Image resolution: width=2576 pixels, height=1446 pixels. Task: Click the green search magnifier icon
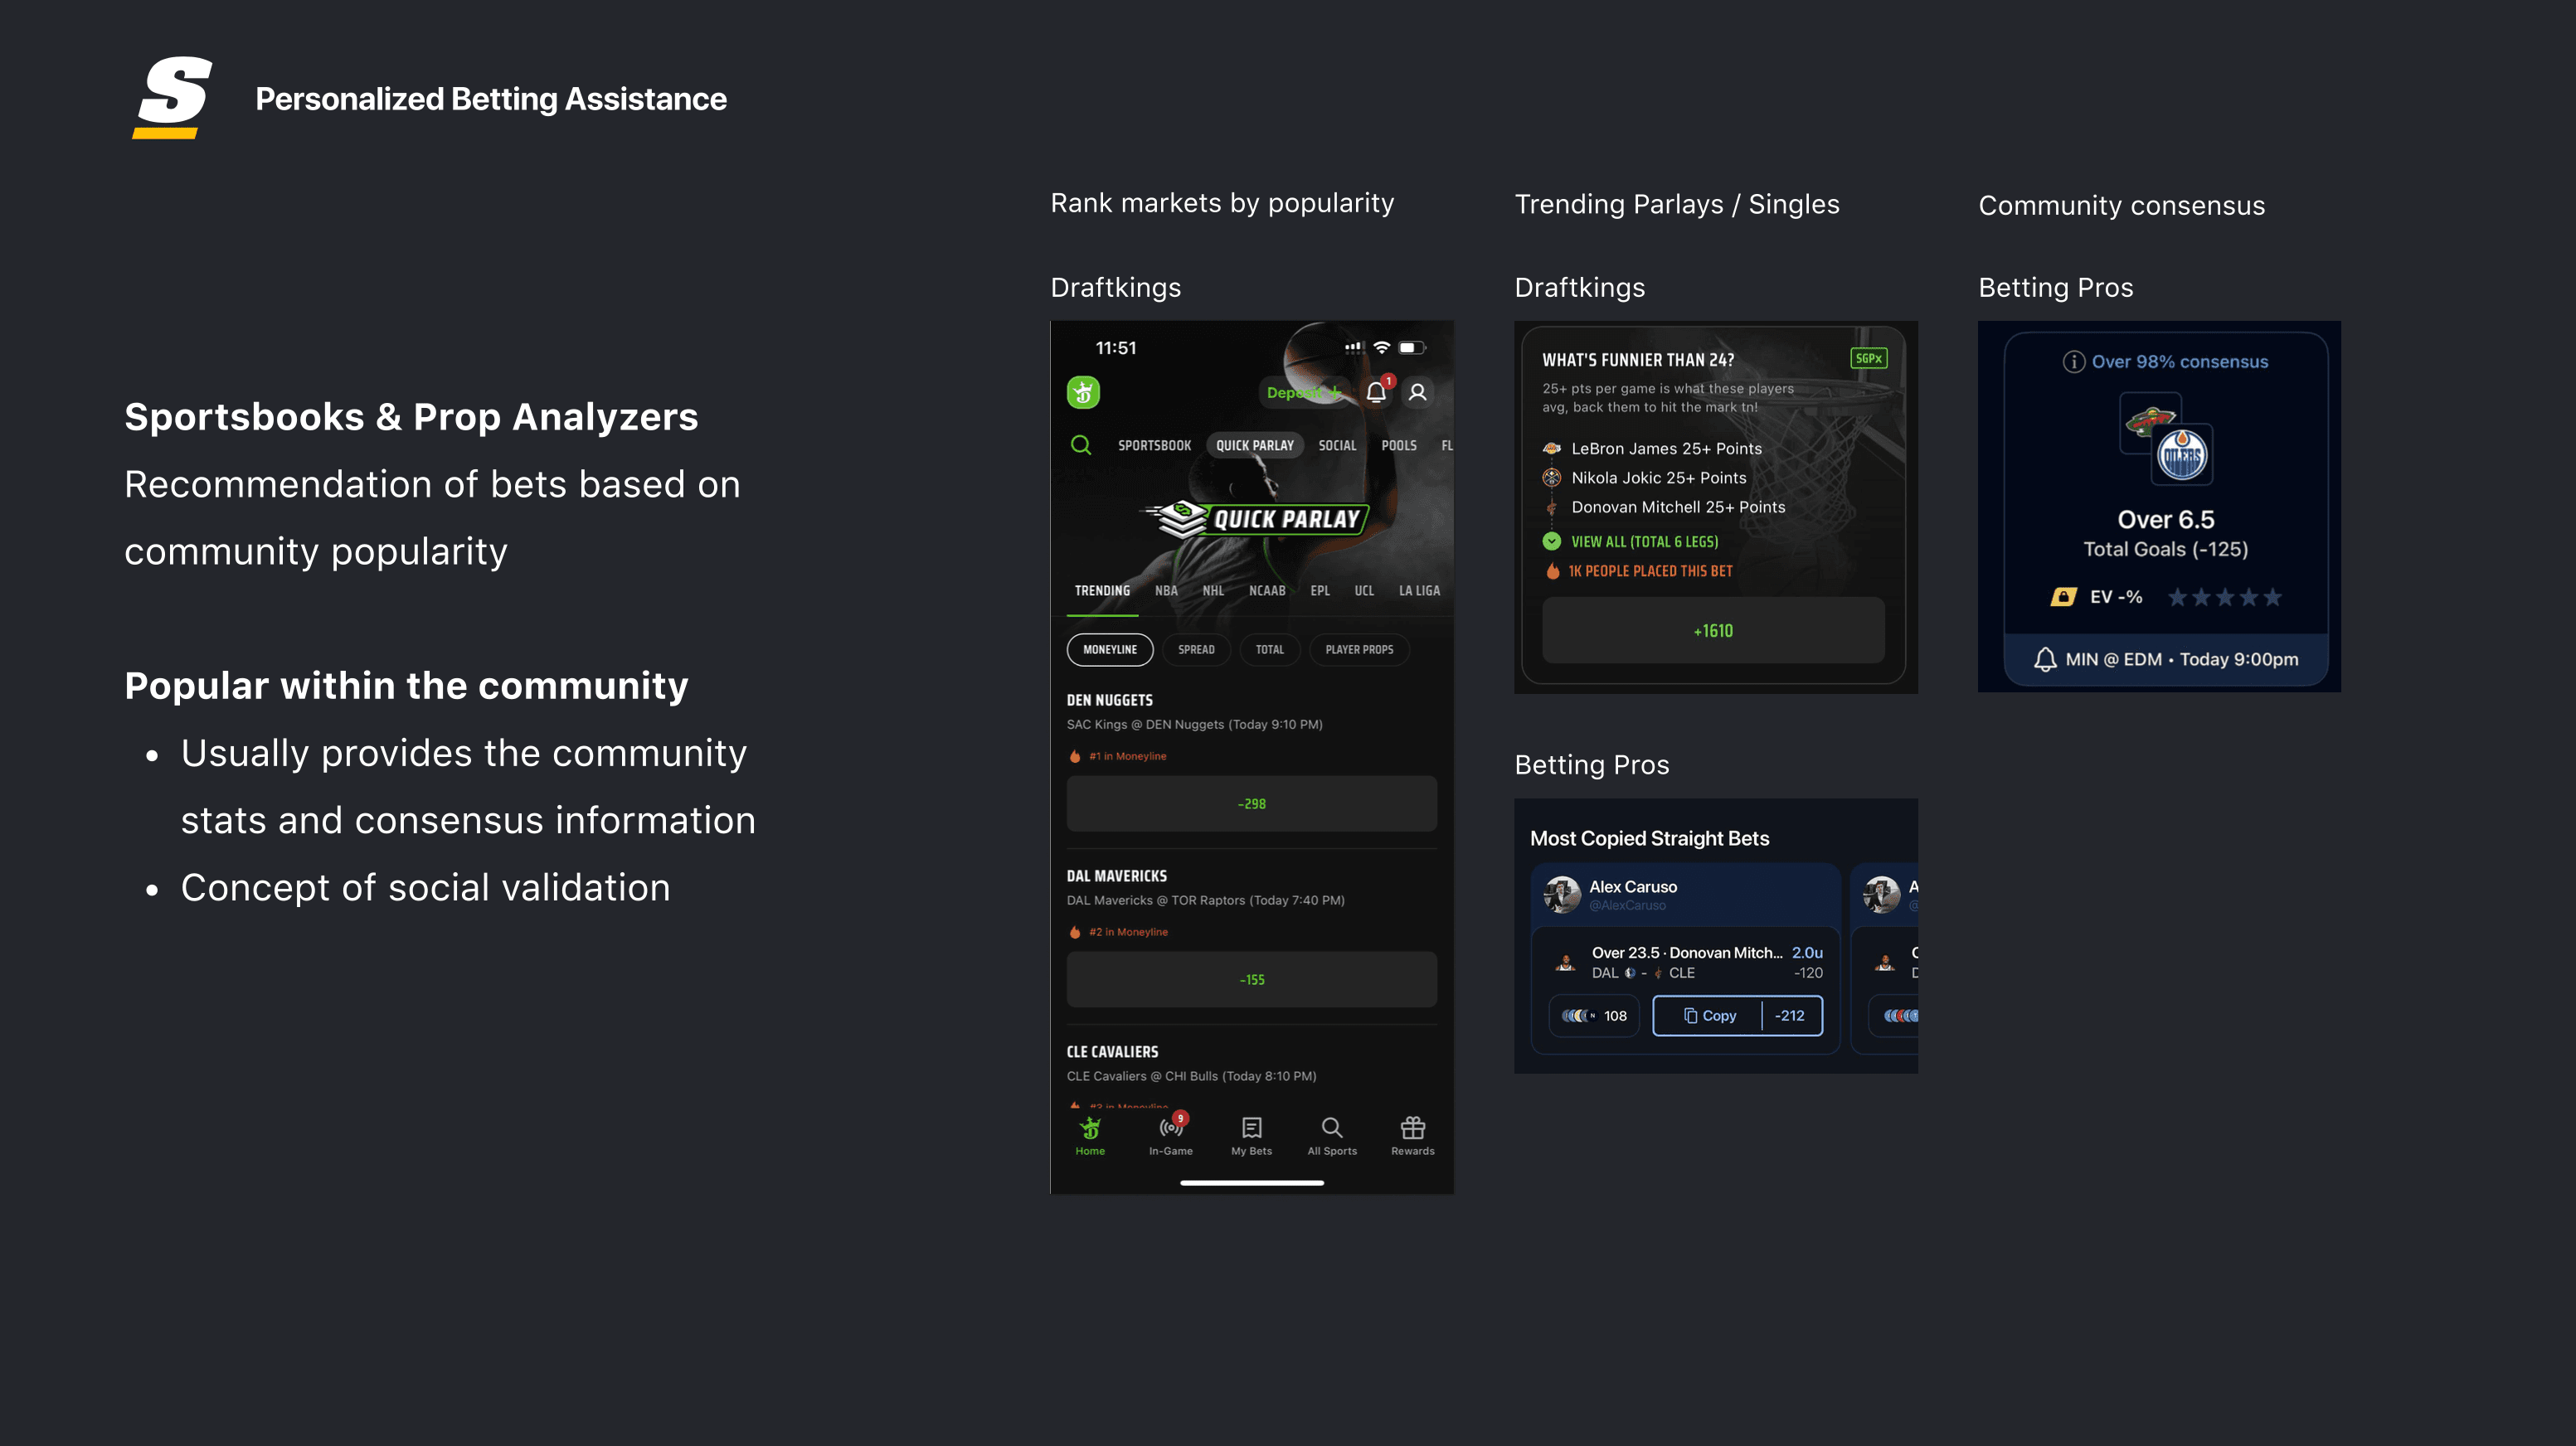click(1081, 445)
